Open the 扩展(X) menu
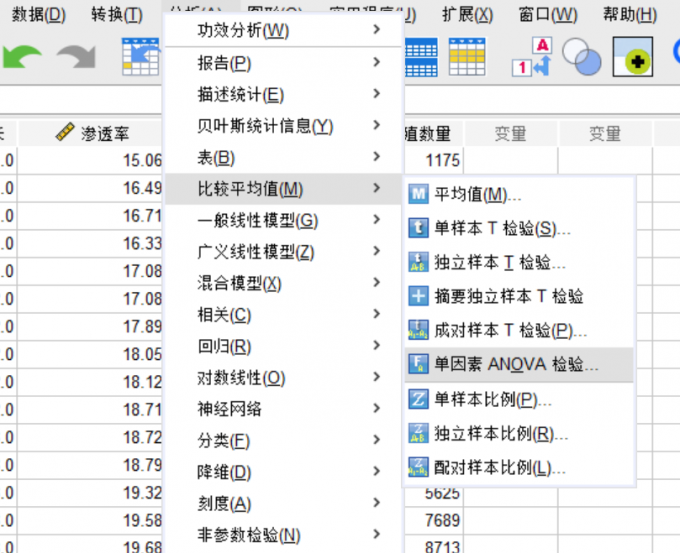This screenshot has width=680, height=553. pyautogui.click(x=468, y=15)
